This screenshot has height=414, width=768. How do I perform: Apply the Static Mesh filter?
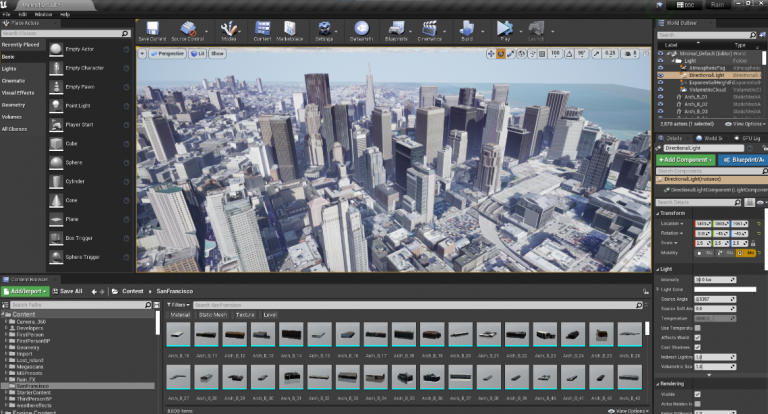[213, 315]
